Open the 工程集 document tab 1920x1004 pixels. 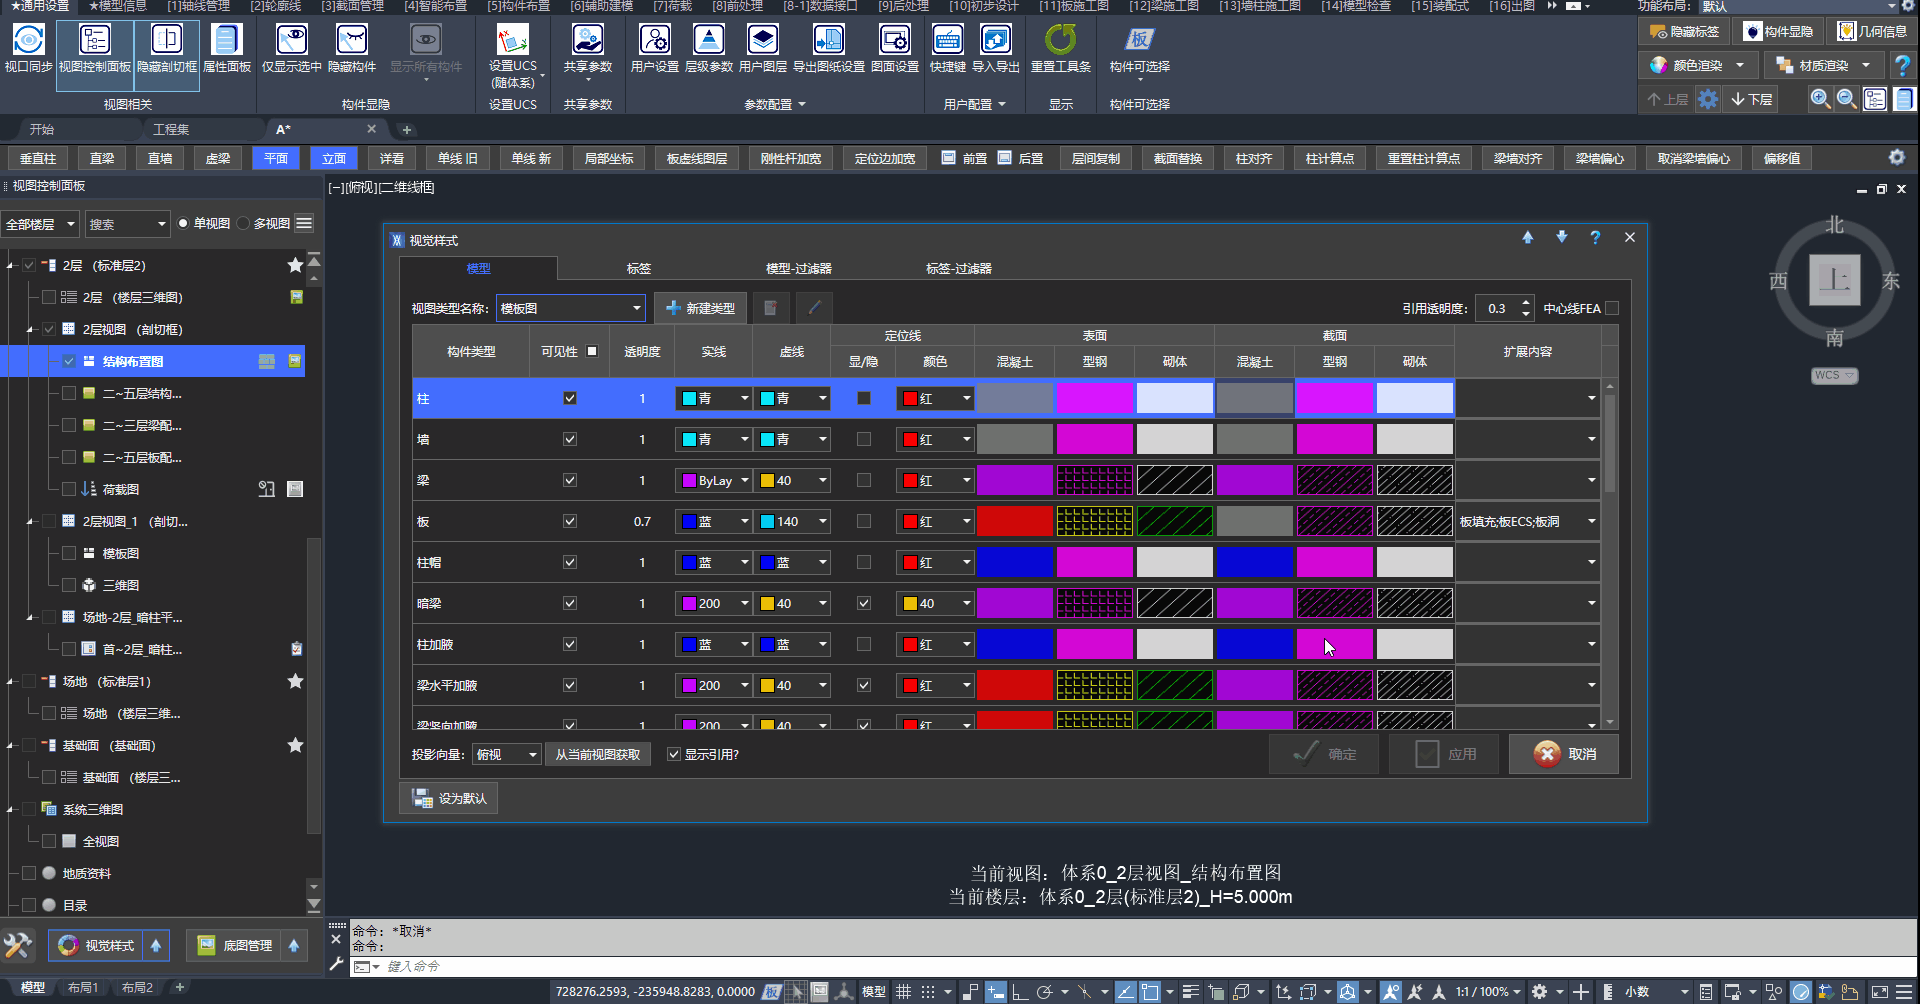coord(171,129)
